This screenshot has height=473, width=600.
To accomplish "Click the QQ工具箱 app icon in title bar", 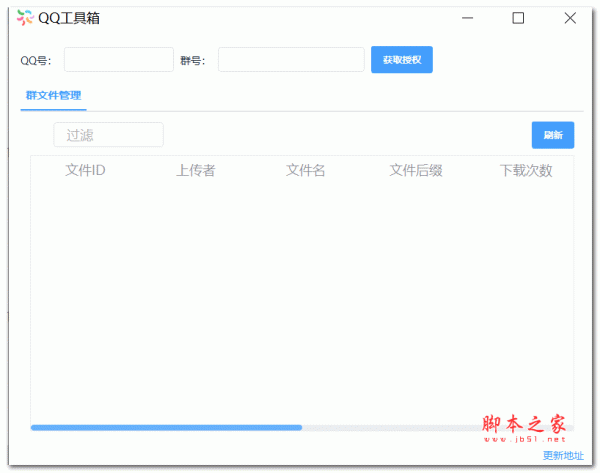I will click(25, 18).
